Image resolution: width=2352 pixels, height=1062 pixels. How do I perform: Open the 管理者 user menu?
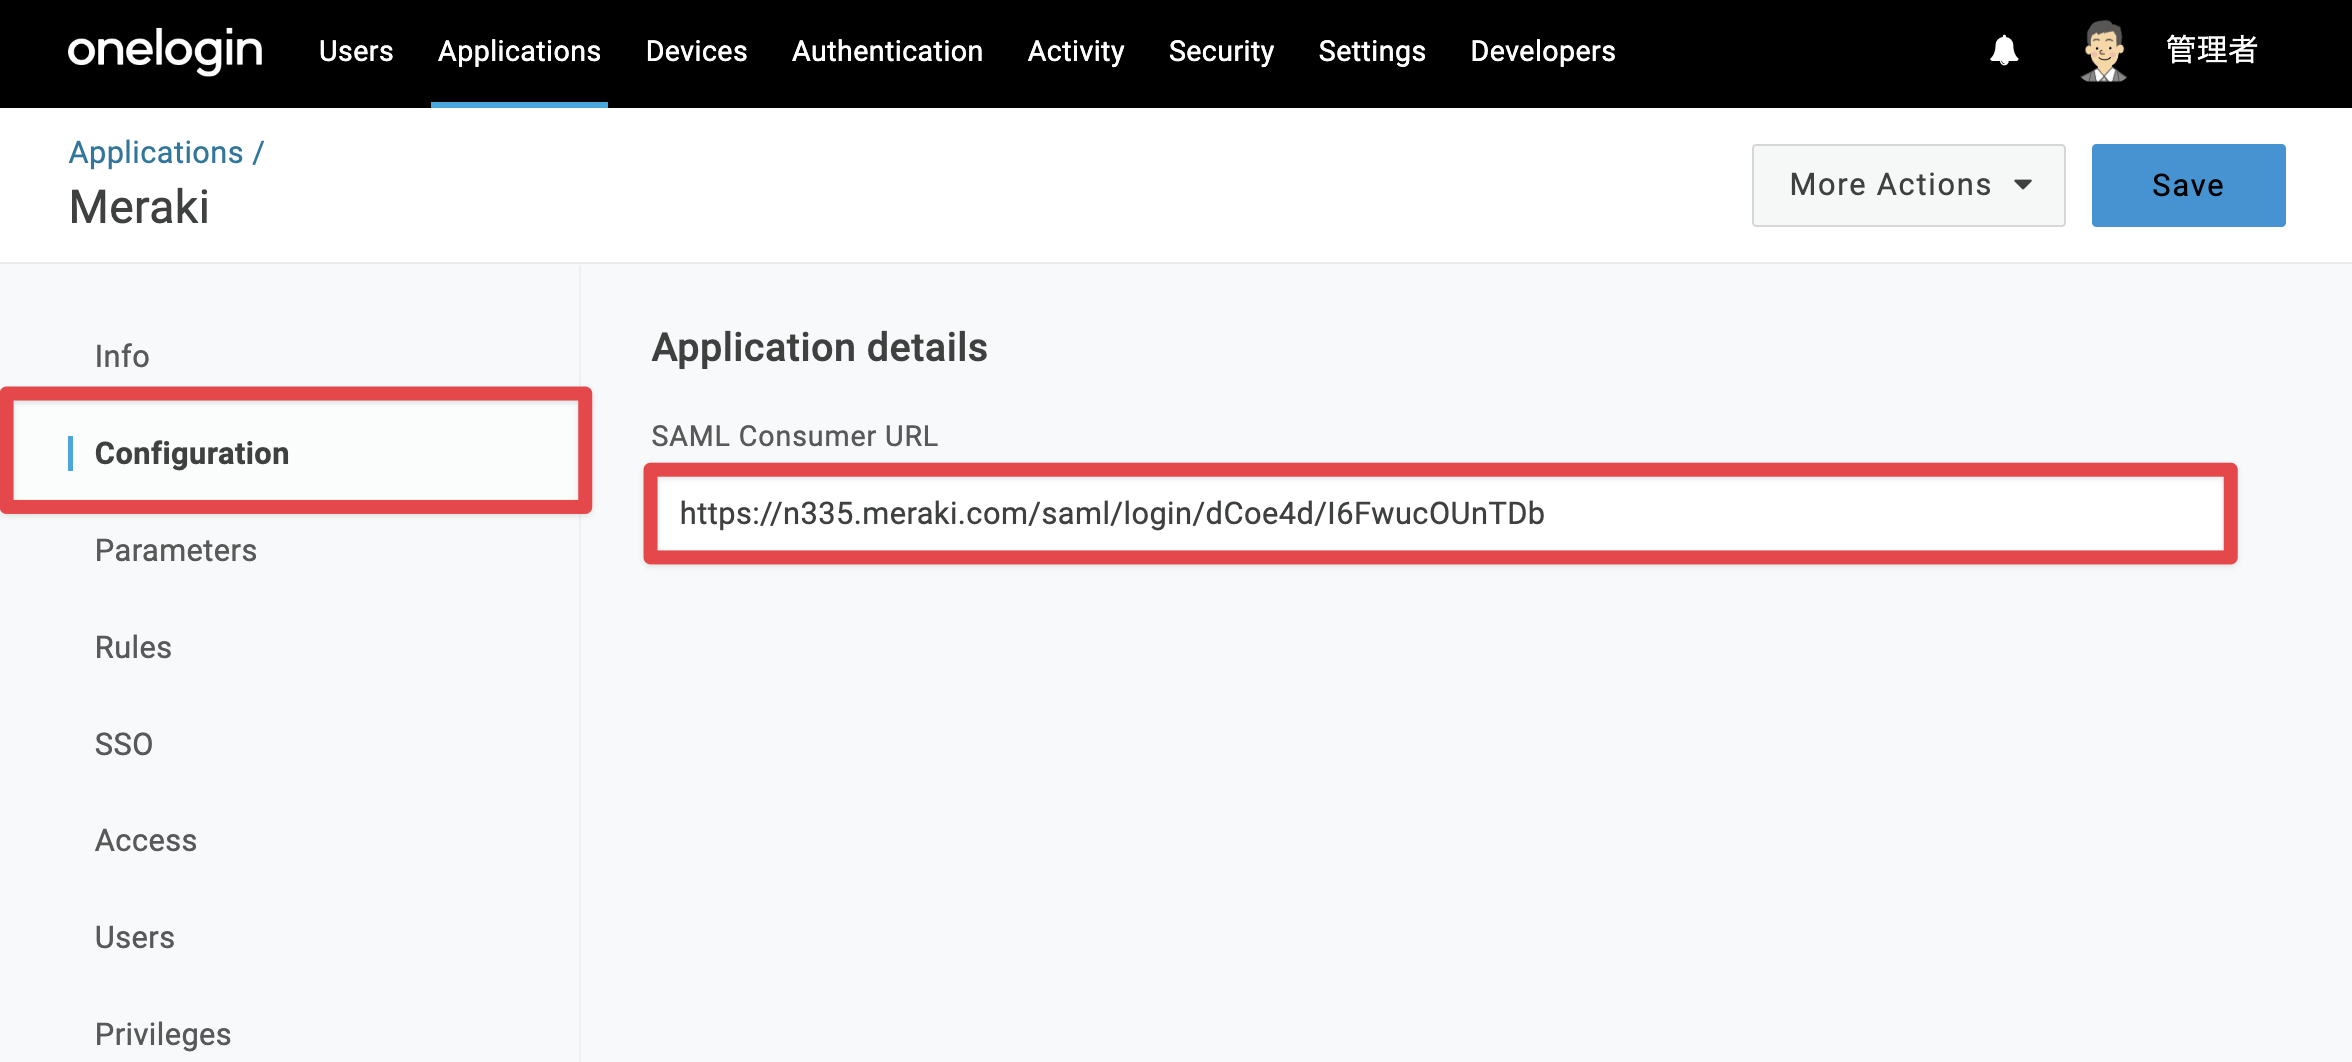point(2212,50)
